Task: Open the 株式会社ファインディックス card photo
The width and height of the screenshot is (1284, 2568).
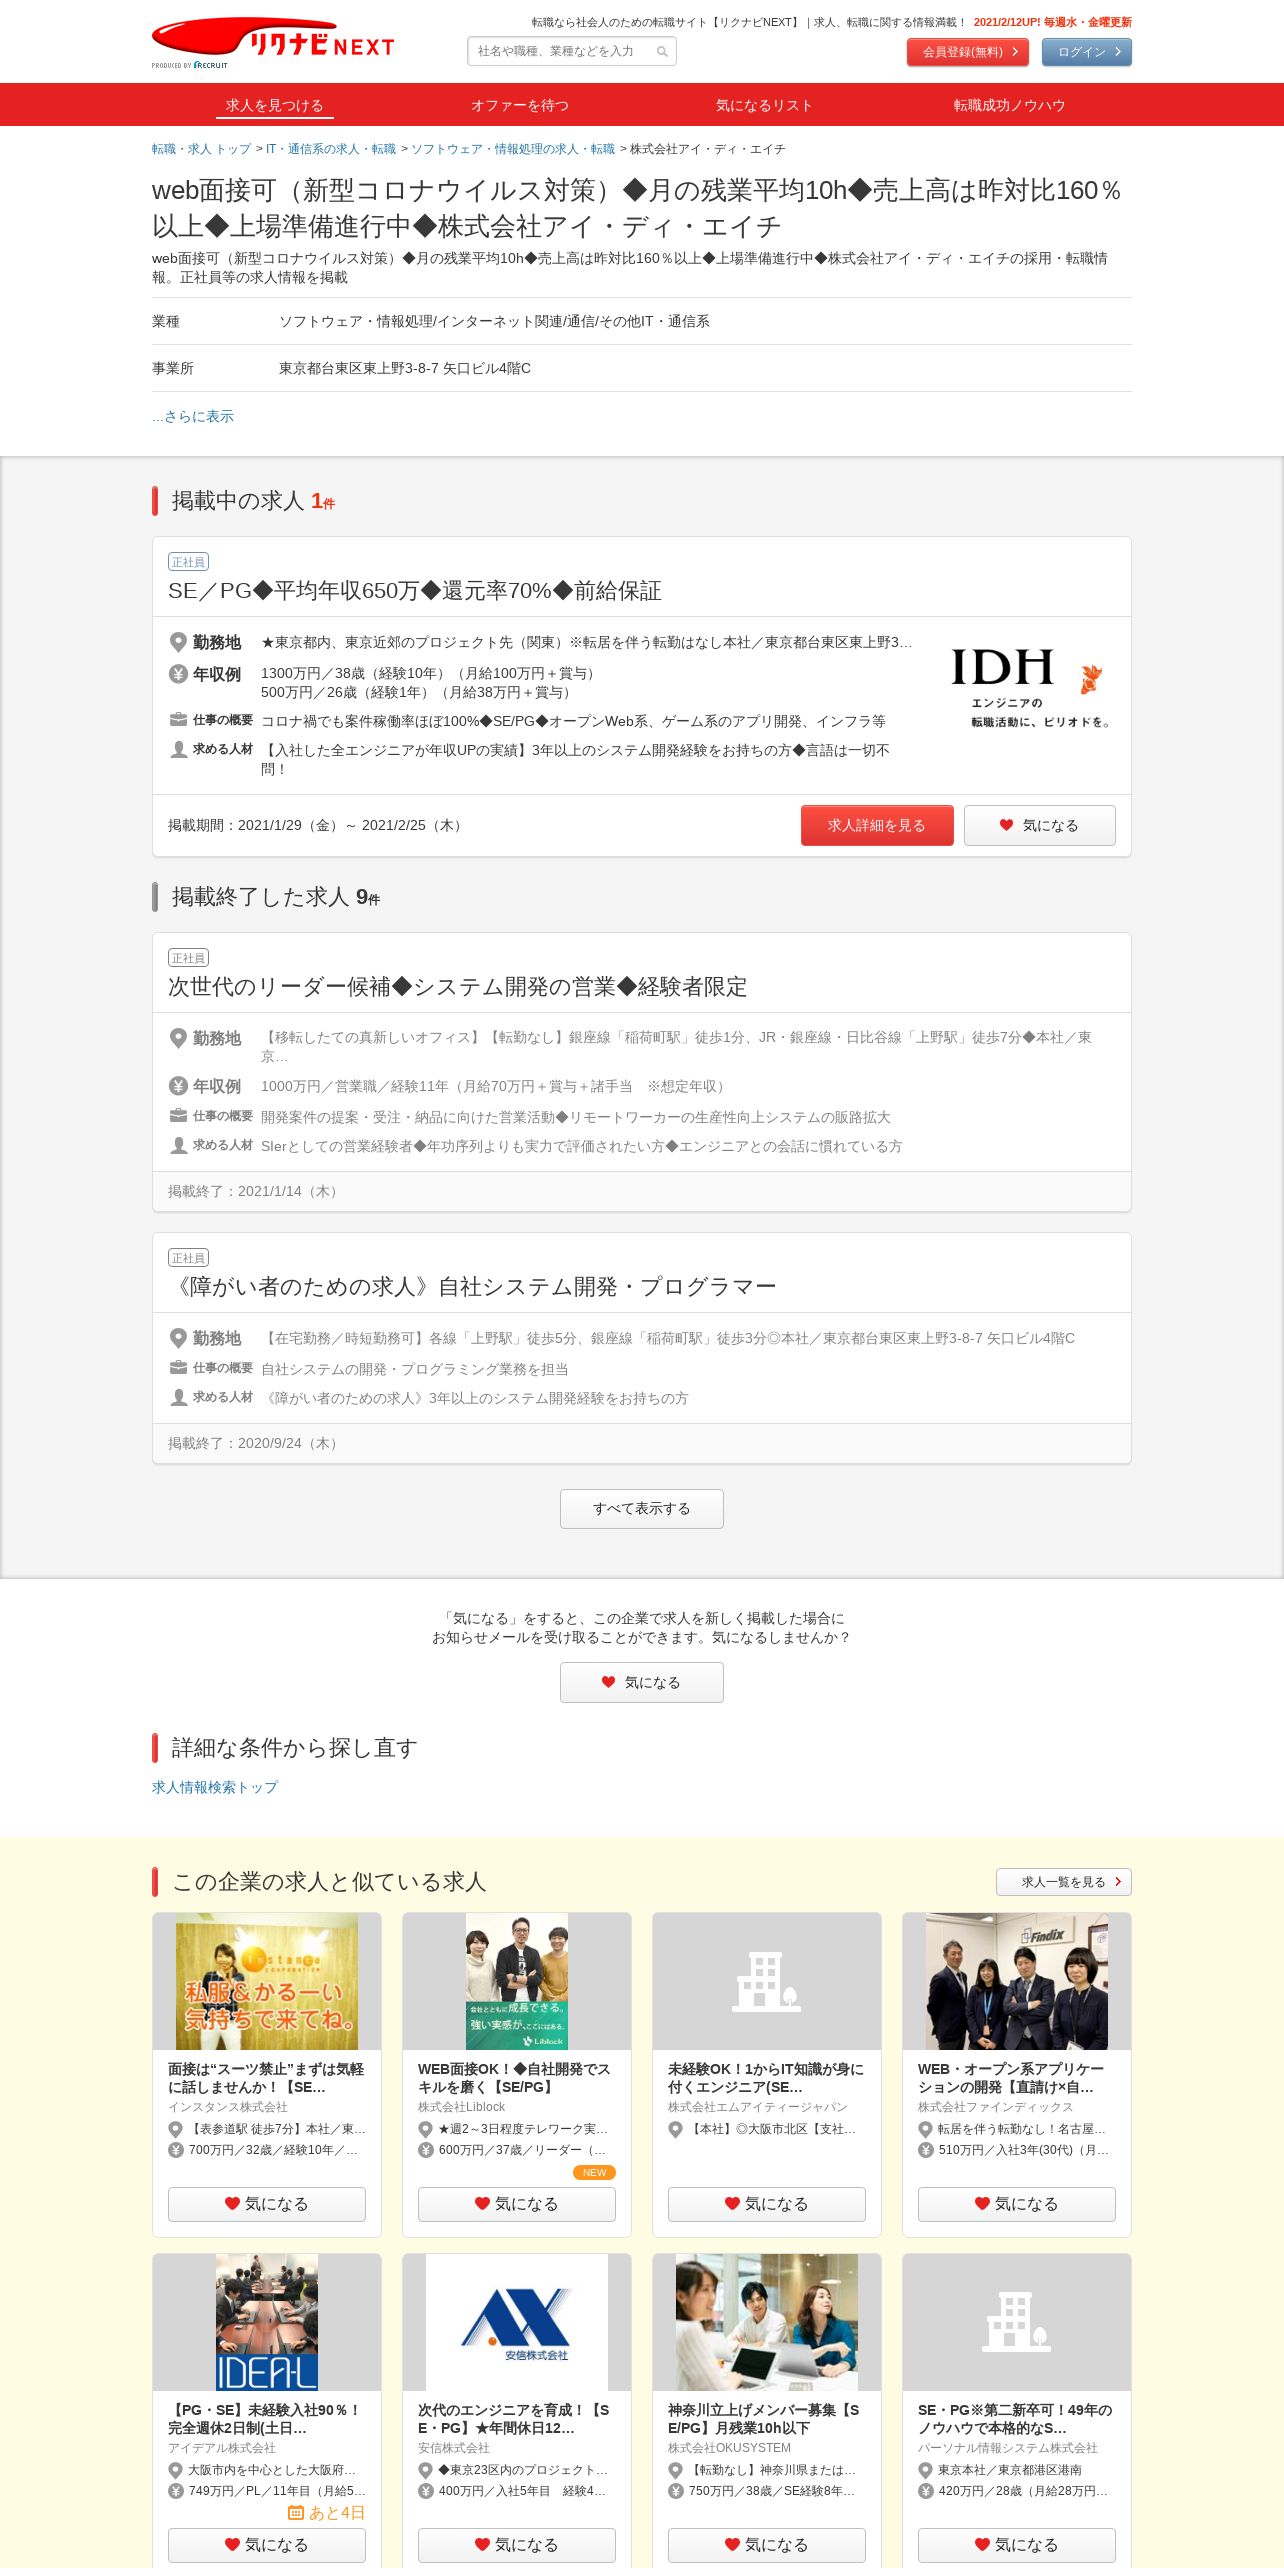Action: click(1017, 1981)
